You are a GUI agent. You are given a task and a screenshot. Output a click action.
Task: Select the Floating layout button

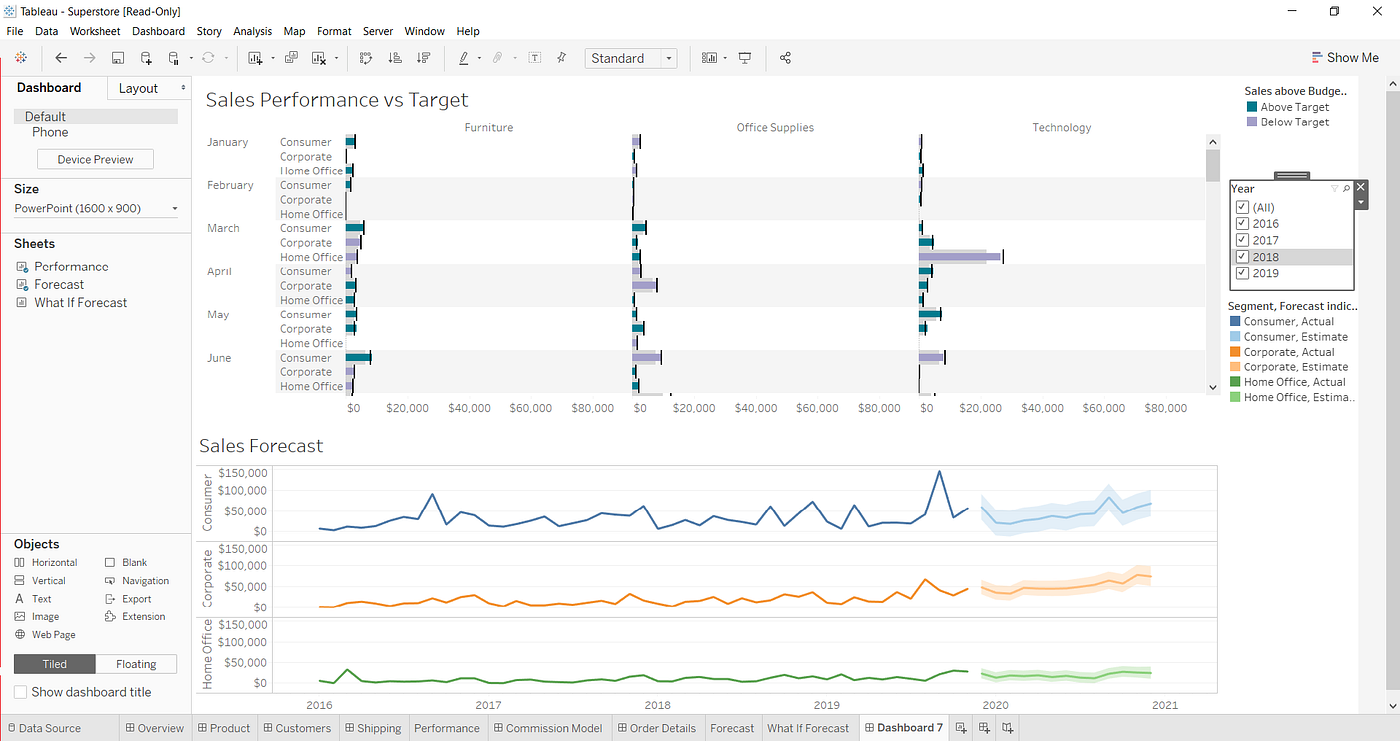pos(136,664)
